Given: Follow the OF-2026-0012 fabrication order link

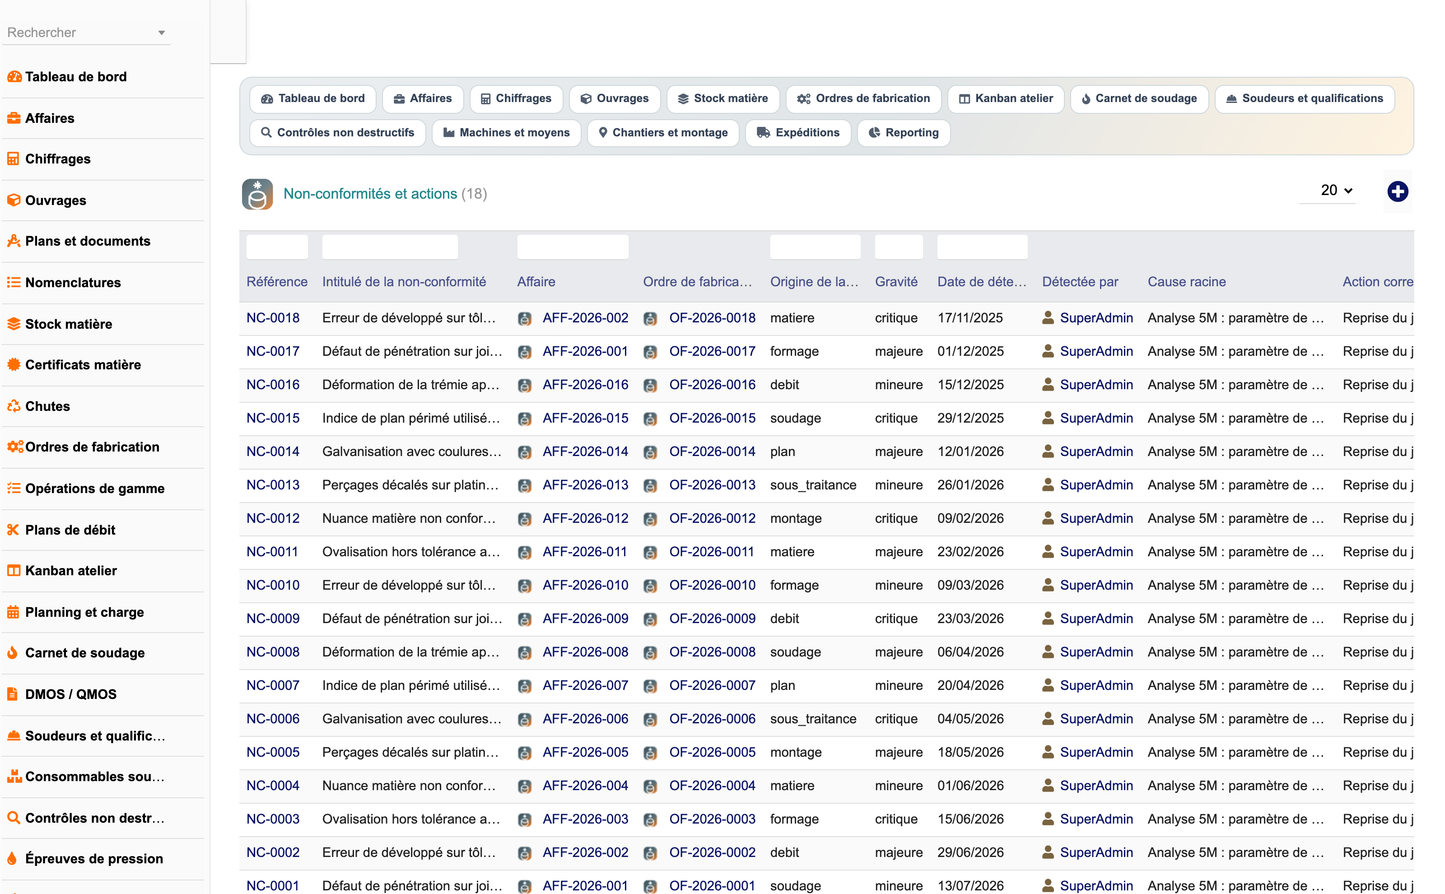Looking at the screenshot, I should click(712, 518).
